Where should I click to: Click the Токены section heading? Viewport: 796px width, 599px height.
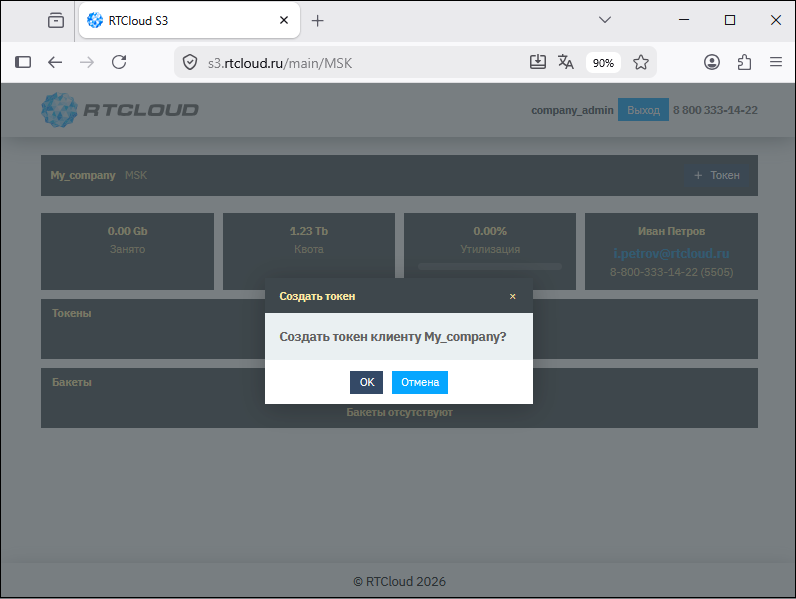point(72,313)
